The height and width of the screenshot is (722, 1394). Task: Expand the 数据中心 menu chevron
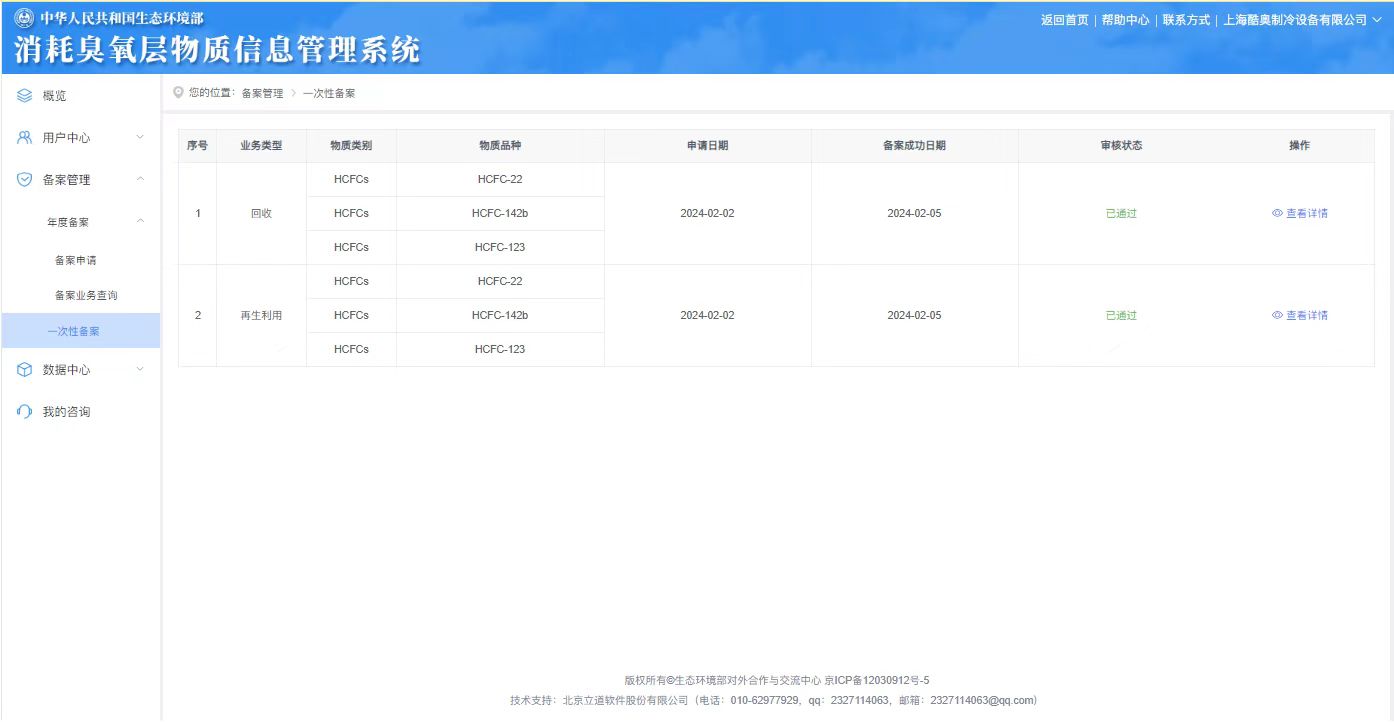(140, 369)
